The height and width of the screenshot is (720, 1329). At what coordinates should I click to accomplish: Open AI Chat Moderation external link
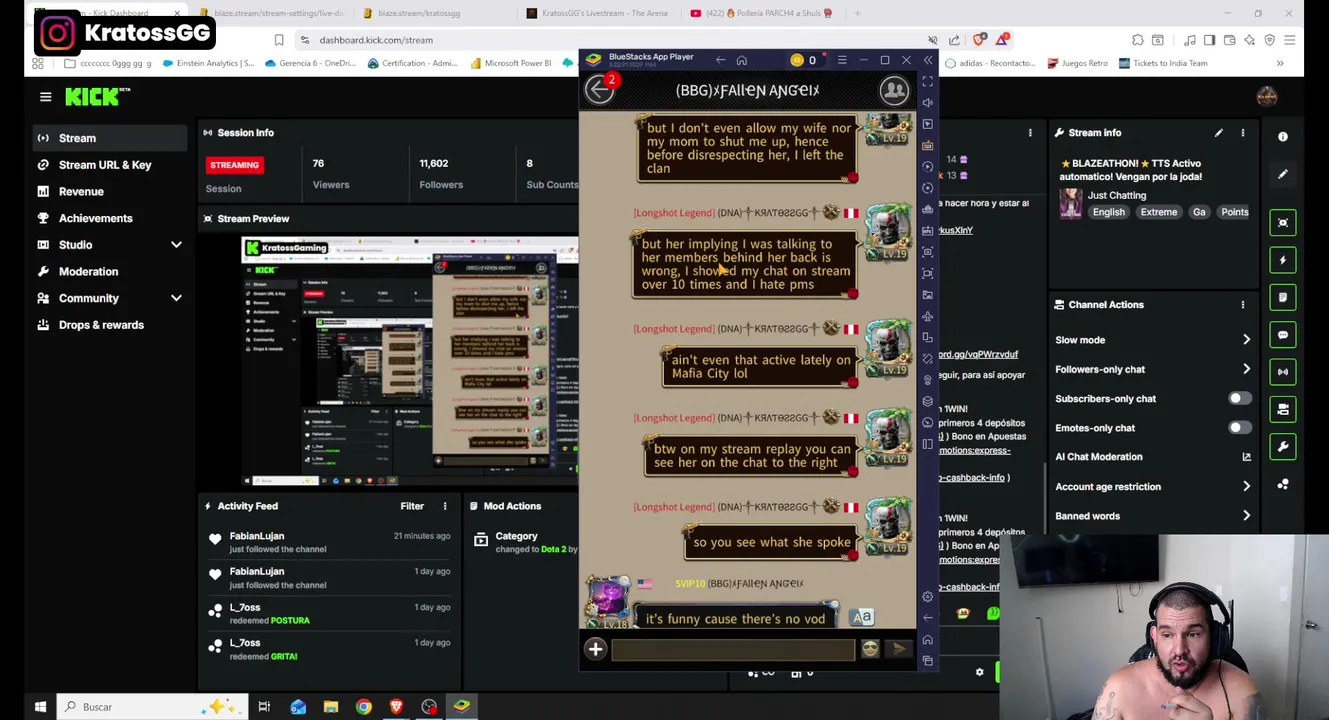[1246, 457]
